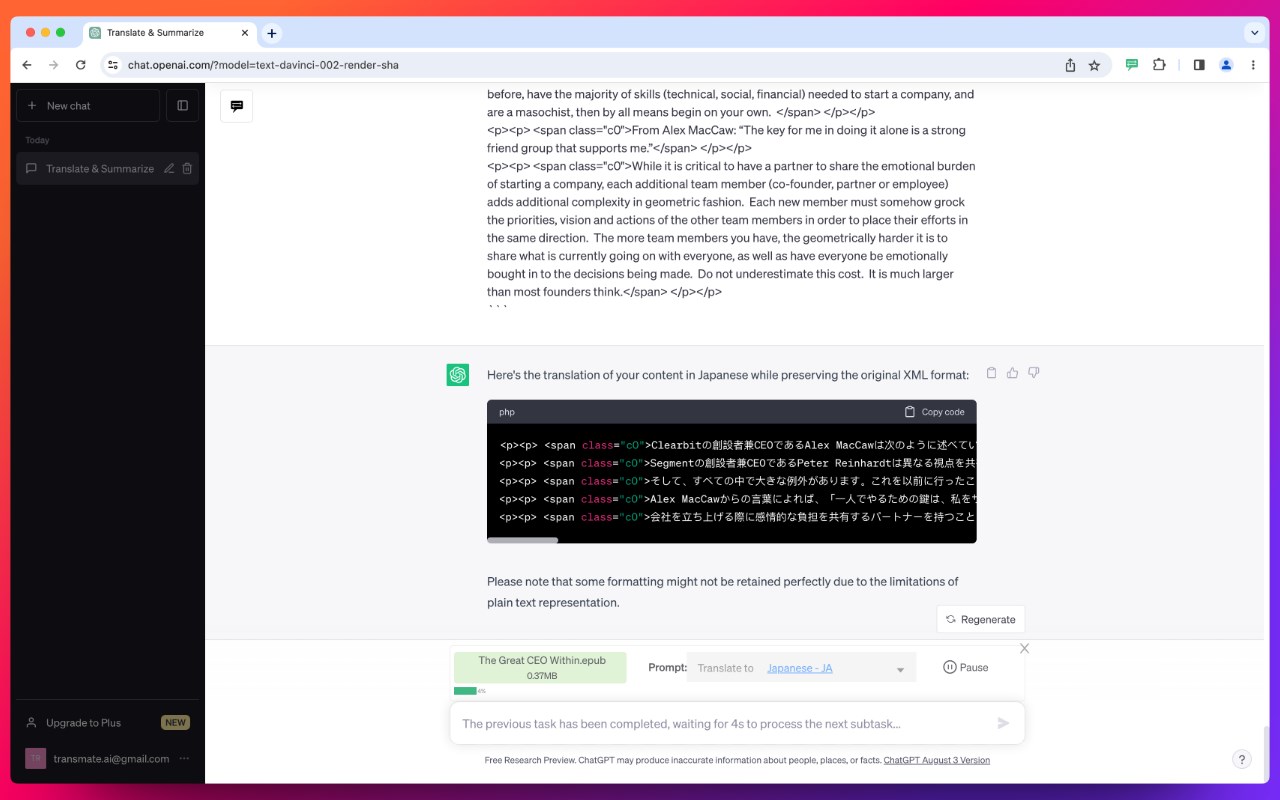This screenshot has height=800, width=1280.
Task: Click the "0.37MB" file size text
Action: click(542, 676)
